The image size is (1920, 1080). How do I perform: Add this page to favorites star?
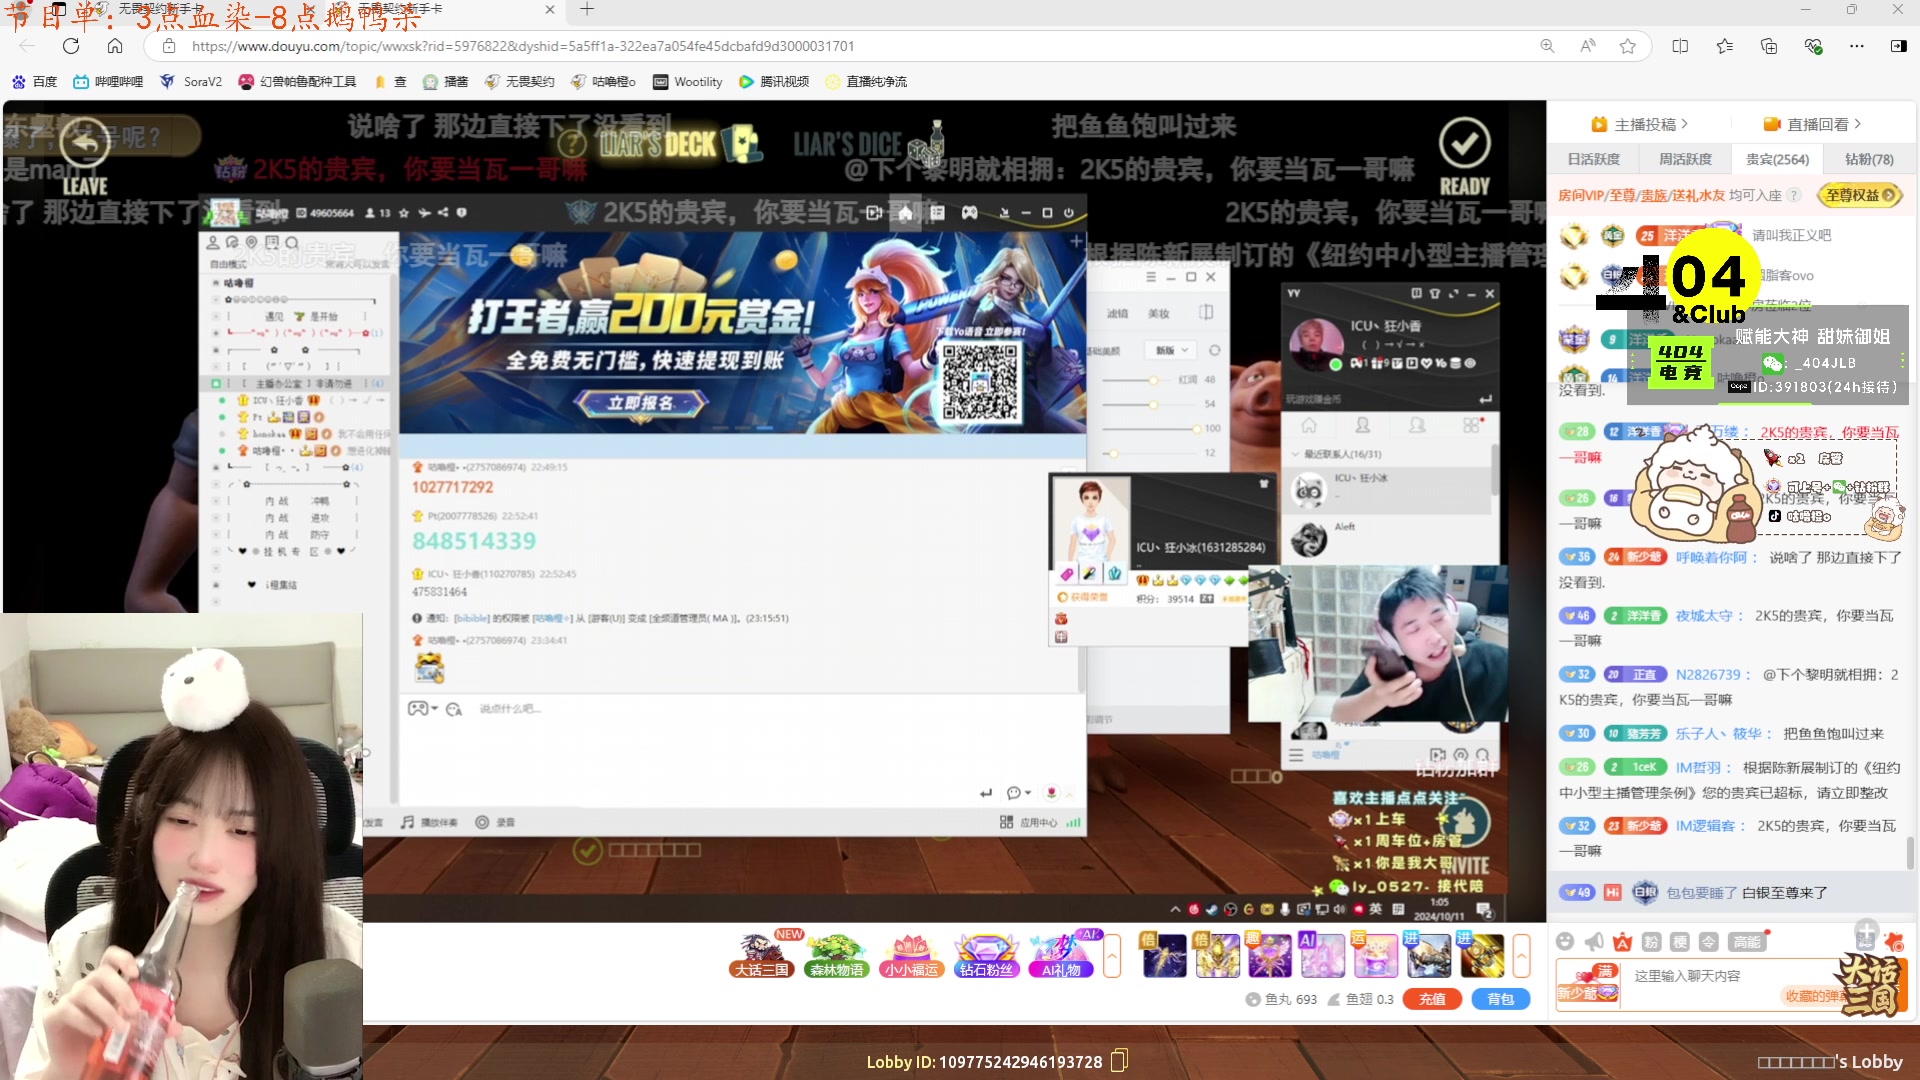tap(1628, 46)
